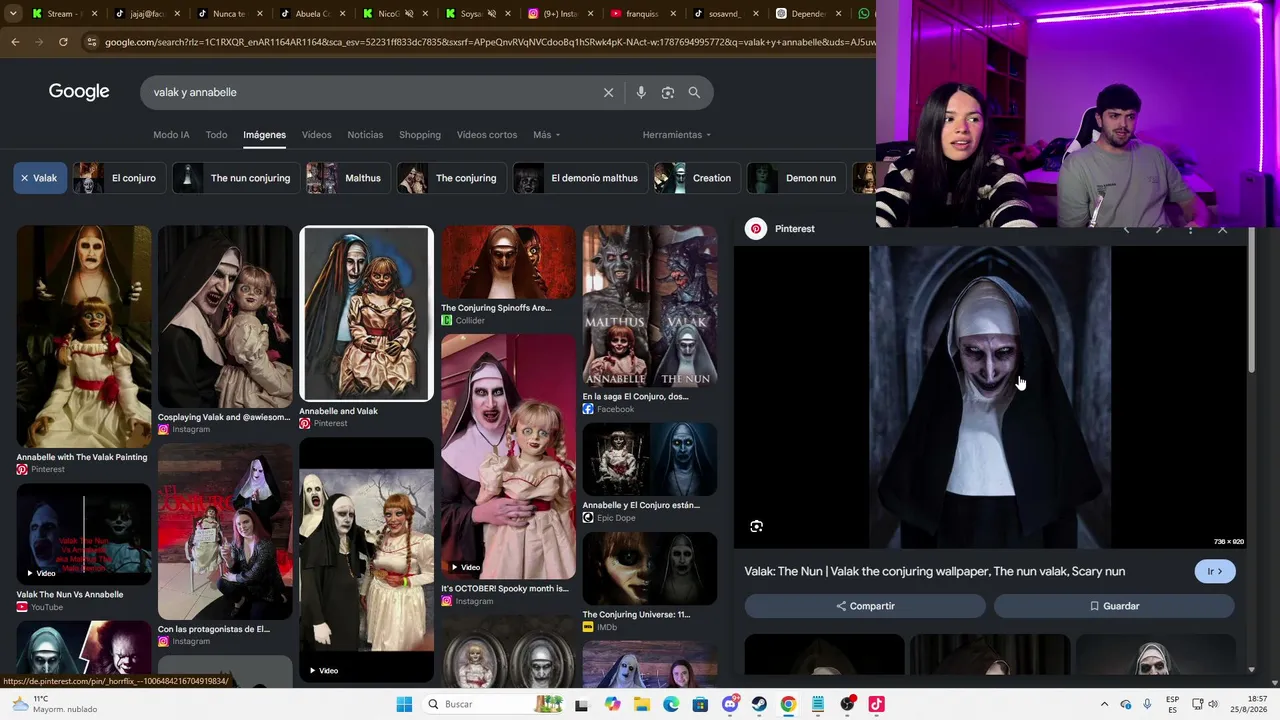
Task: Open the Instagram browser tab
Action: [x=560, y=14]
